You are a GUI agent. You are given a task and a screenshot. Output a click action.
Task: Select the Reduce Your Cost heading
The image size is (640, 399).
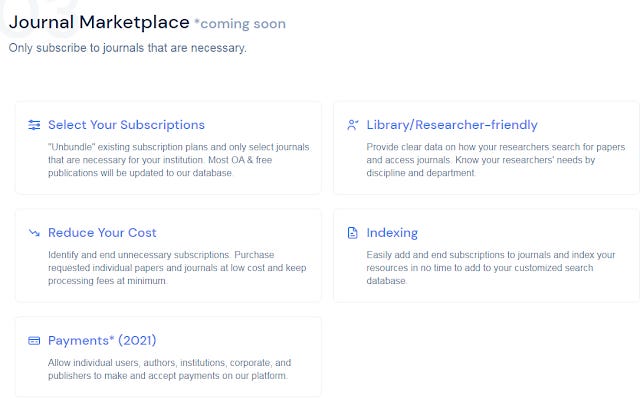tap(102, 233)
